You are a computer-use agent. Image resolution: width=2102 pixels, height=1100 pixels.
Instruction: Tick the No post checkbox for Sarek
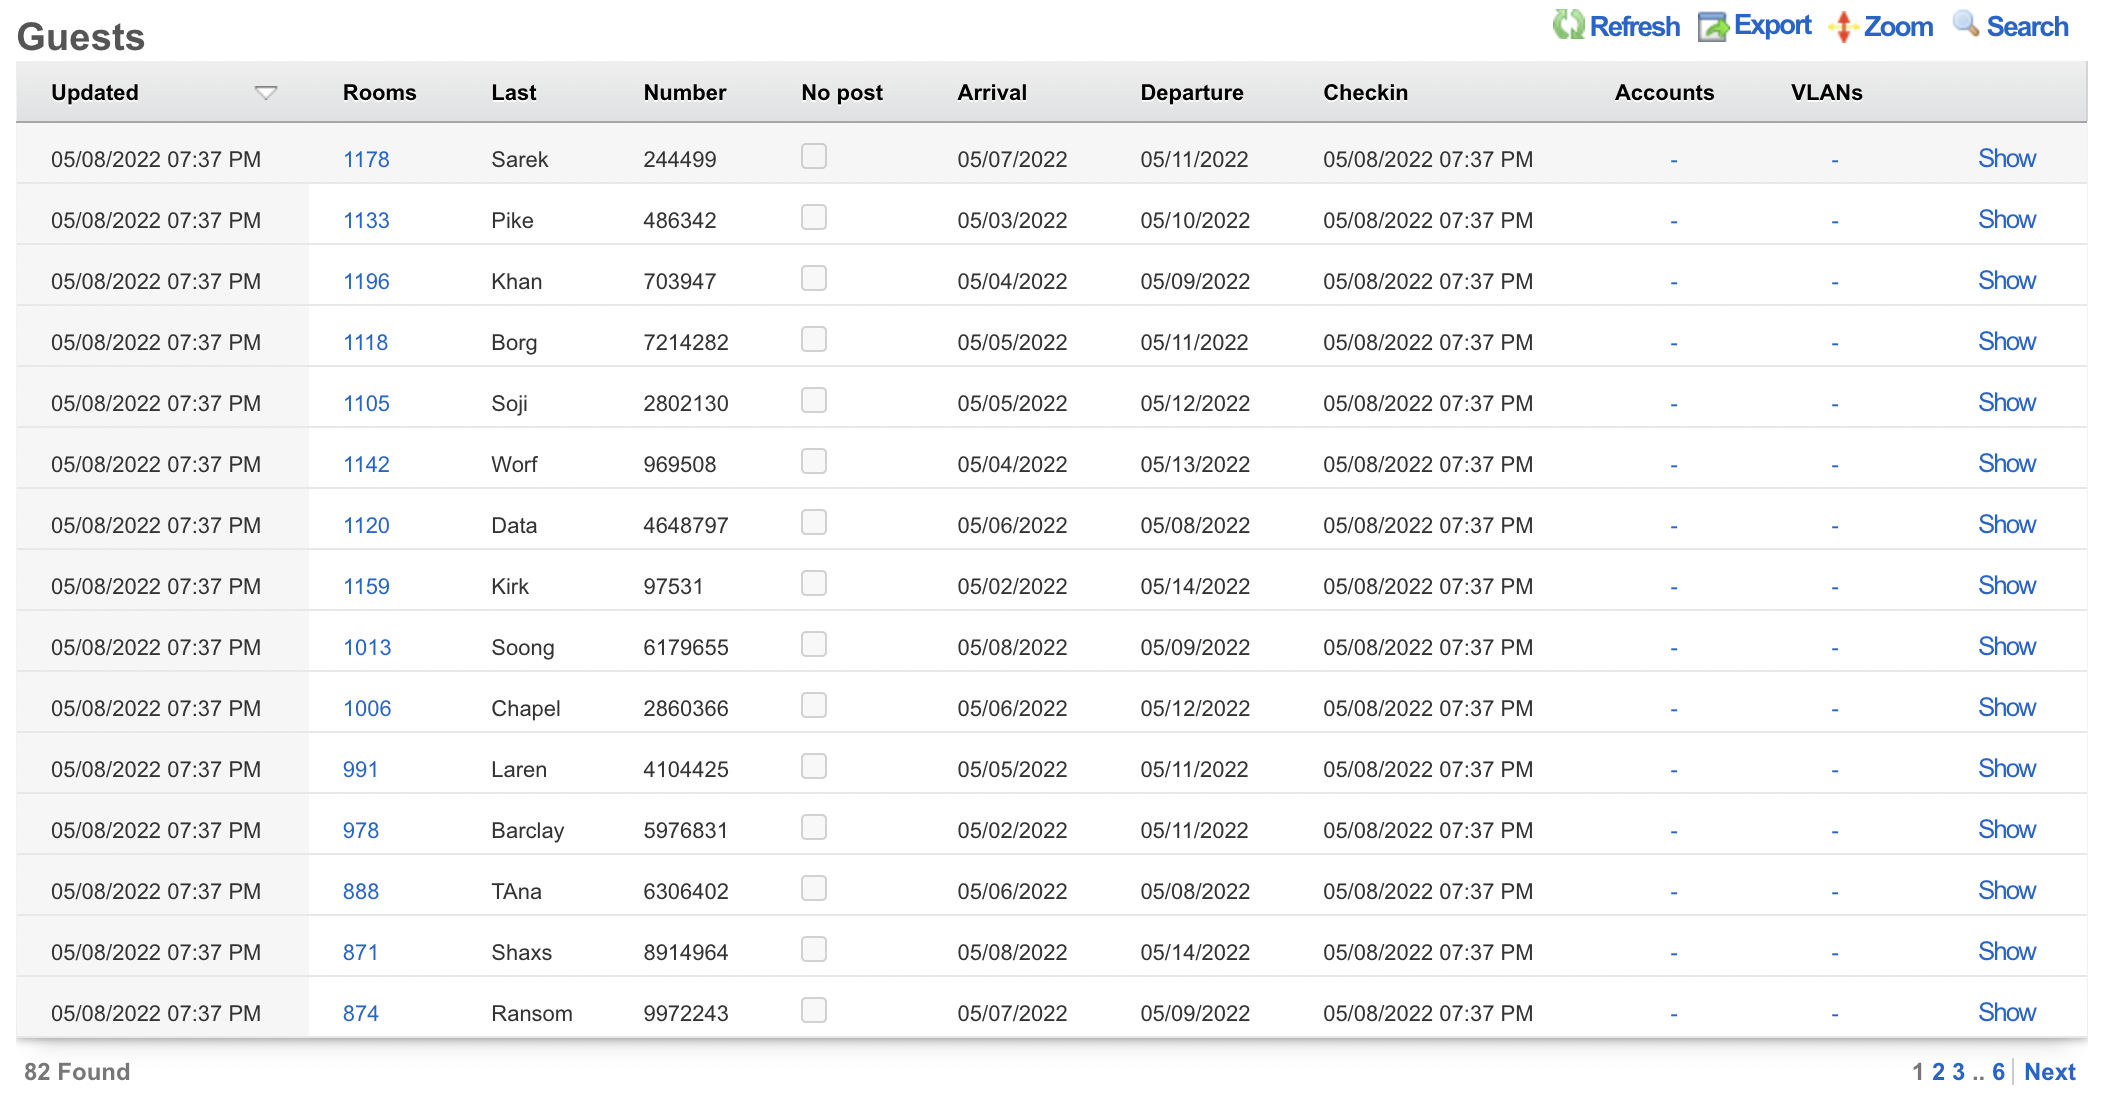click(x=814, y=156)
